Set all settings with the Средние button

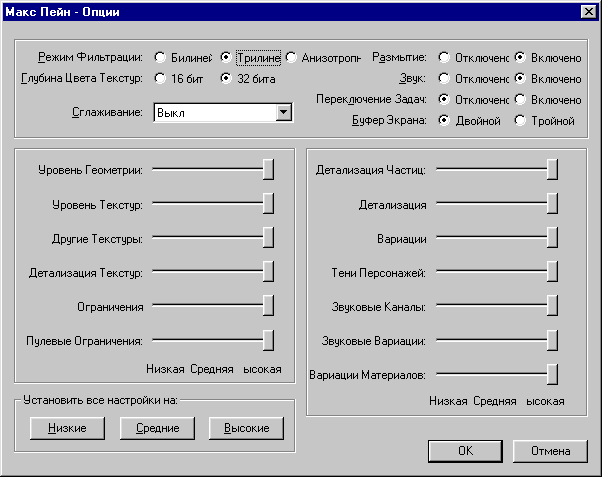point(157,428)
